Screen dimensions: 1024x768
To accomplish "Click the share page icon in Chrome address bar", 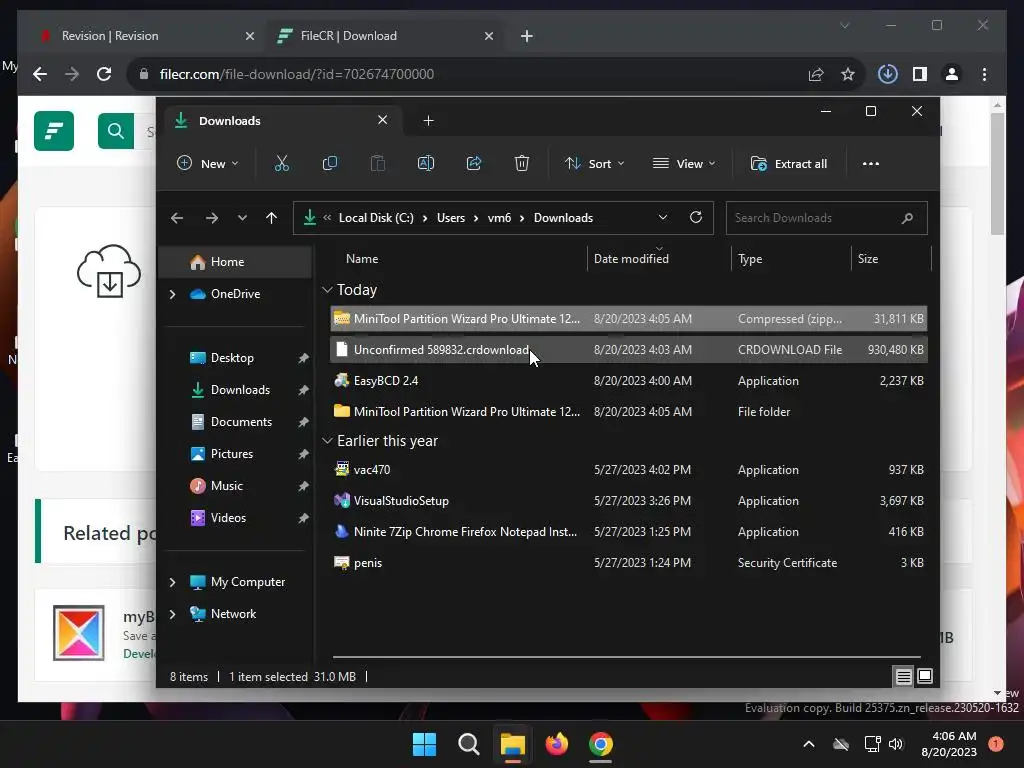I will [816, 74].
